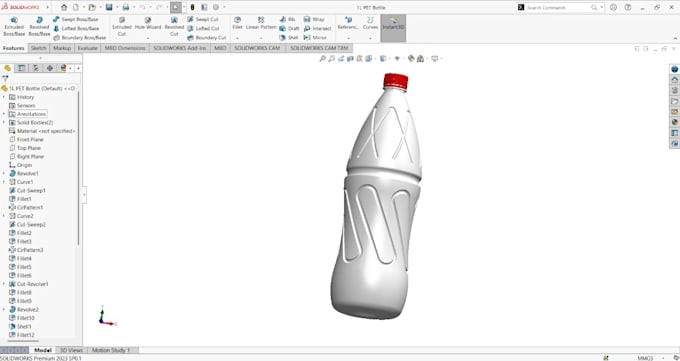Collapse the FeatureManager panel handle
The image size is (680, 361).
tap(84, 195)
